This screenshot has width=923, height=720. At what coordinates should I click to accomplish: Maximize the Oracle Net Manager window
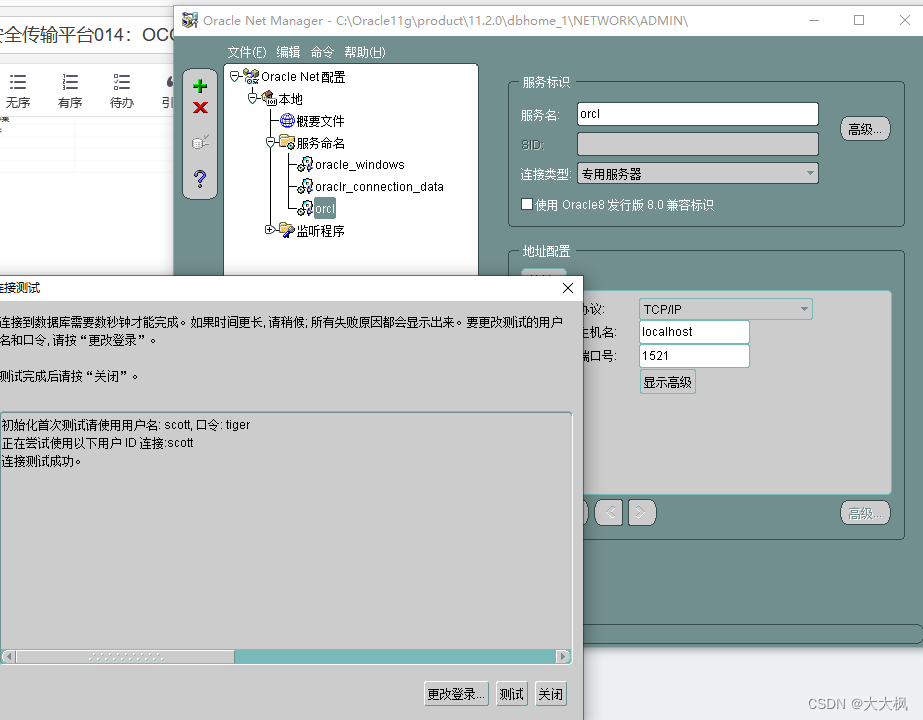point(859,21)
